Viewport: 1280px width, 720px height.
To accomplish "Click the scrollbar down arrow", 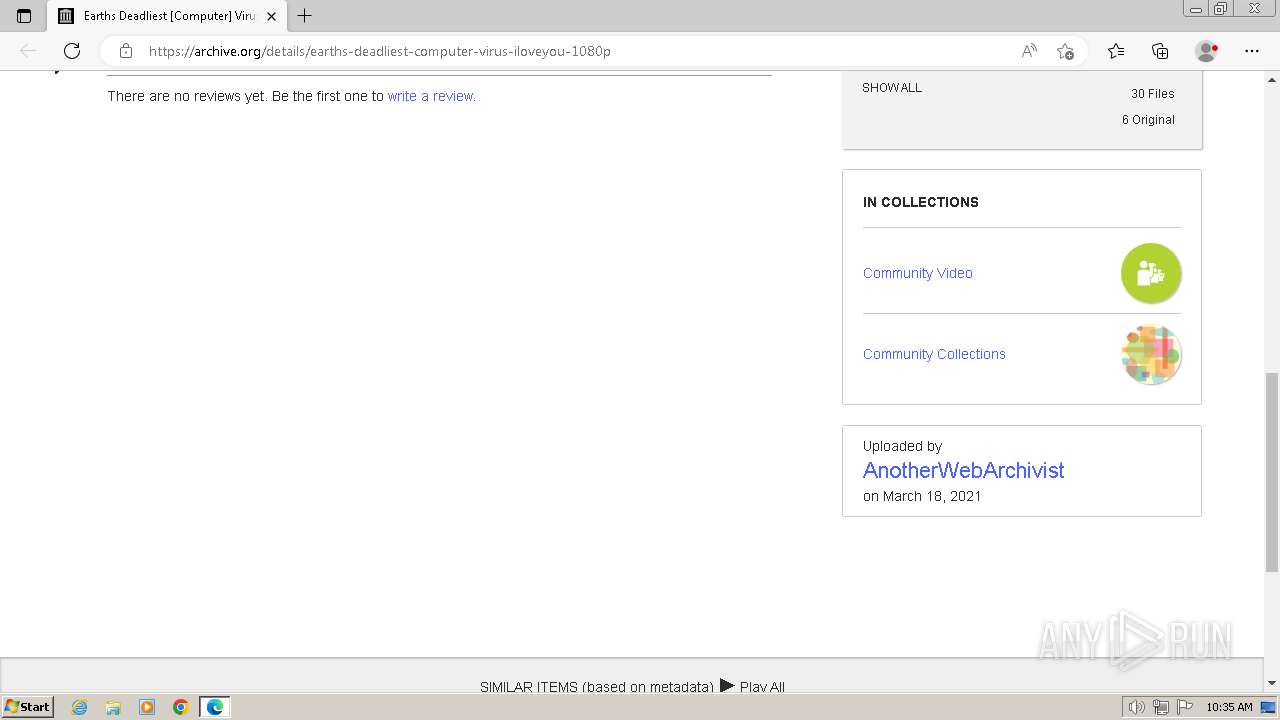I will coord(1272,683).
